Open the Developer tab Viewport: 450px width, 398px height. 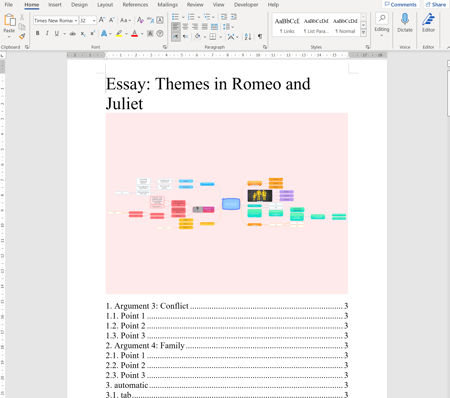(x=246, y=5)
